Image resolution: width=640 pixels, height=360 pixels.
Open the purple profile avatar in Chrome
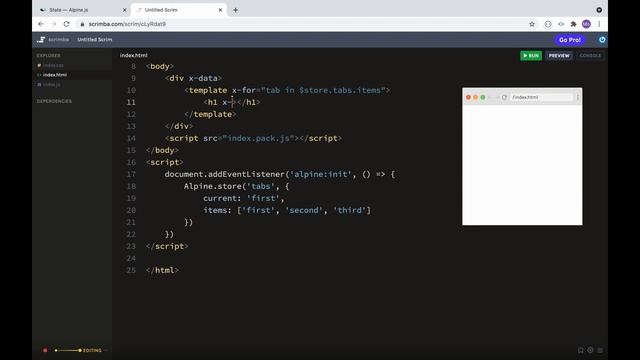(x=586, y=24)
